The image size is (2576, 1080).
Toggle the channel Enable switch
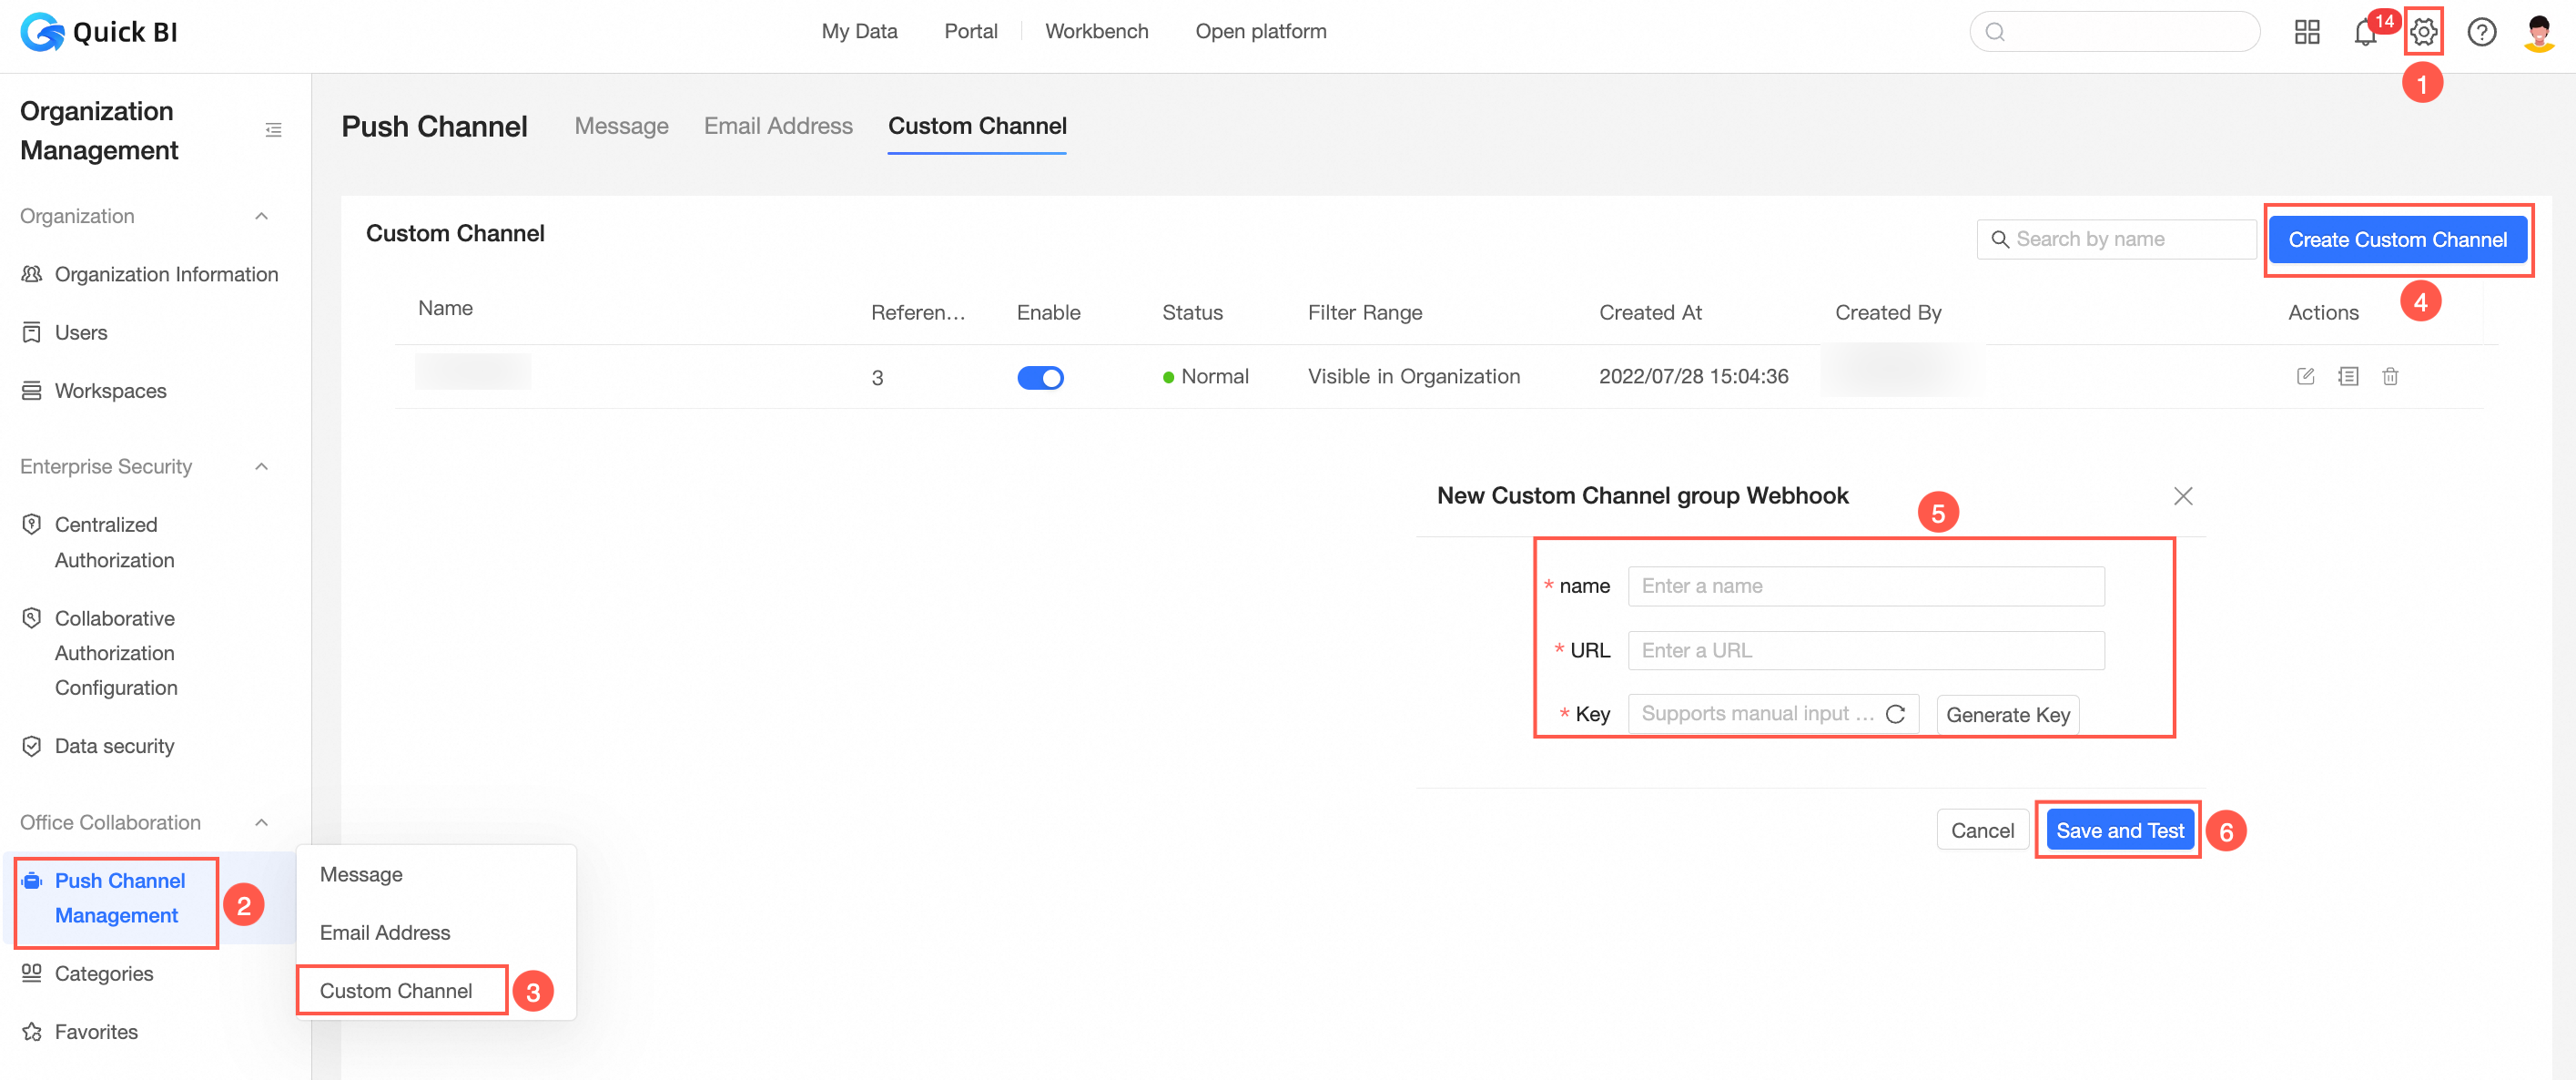point(1040,378)
